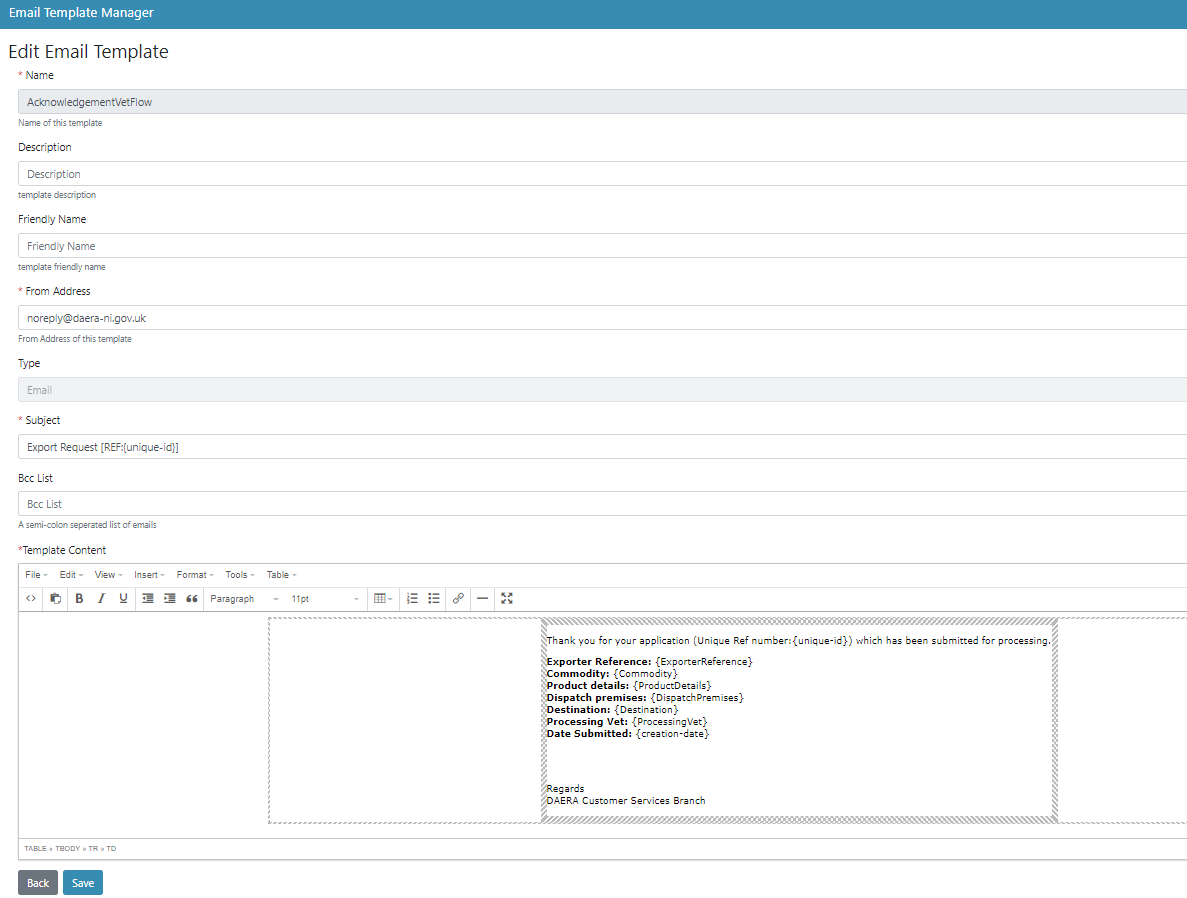This screenshot has height=898, width=1187.
Task: Focus the Bcc List input field
Action: click(603, 504)
